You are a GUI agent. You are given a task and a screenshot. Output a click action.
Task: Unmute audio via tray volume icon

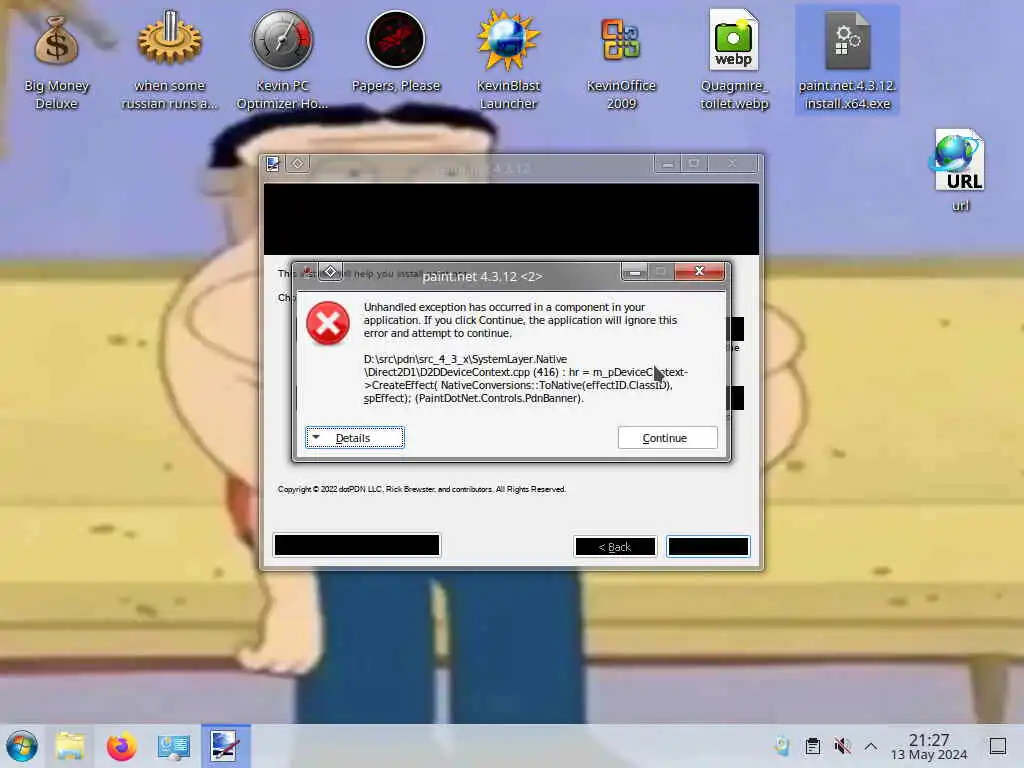842,746
